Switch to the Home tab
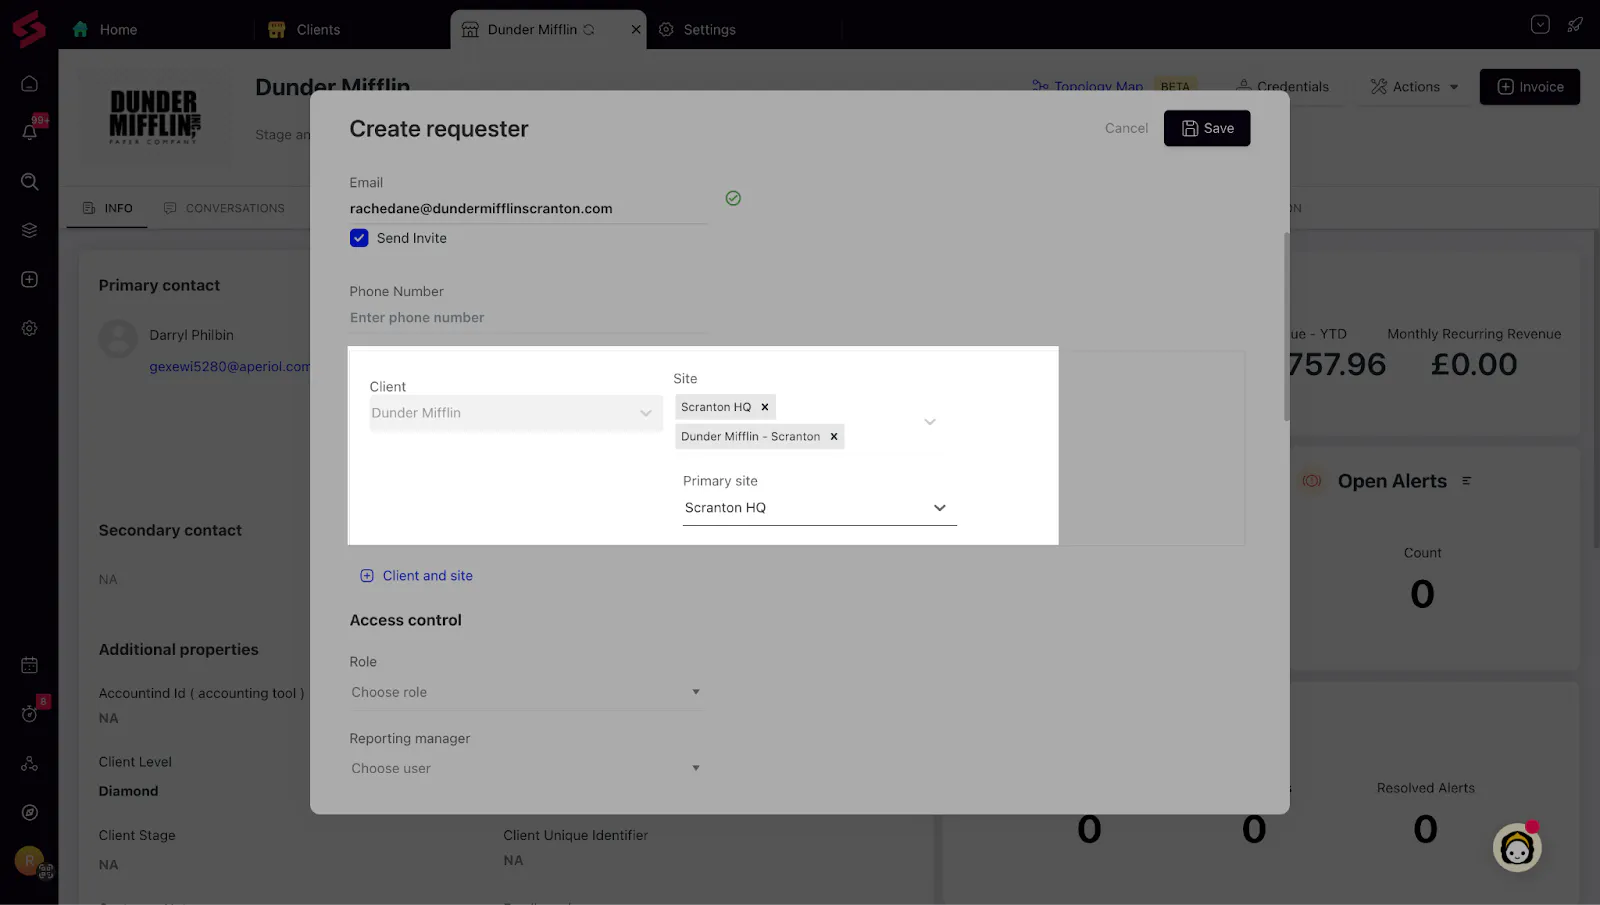 105,30
